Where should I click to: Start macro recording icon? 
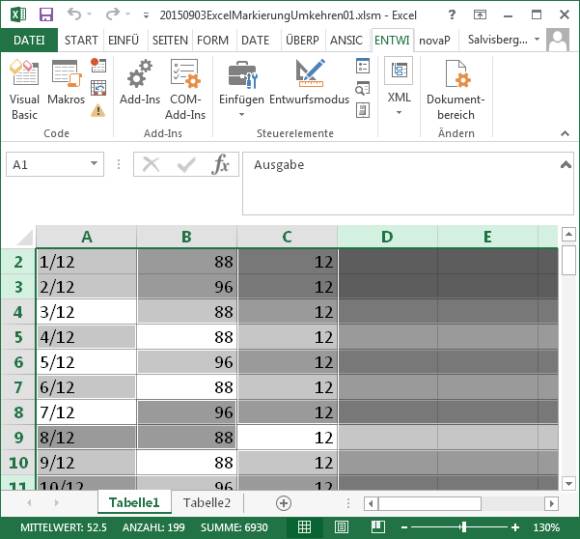point(98,65)
